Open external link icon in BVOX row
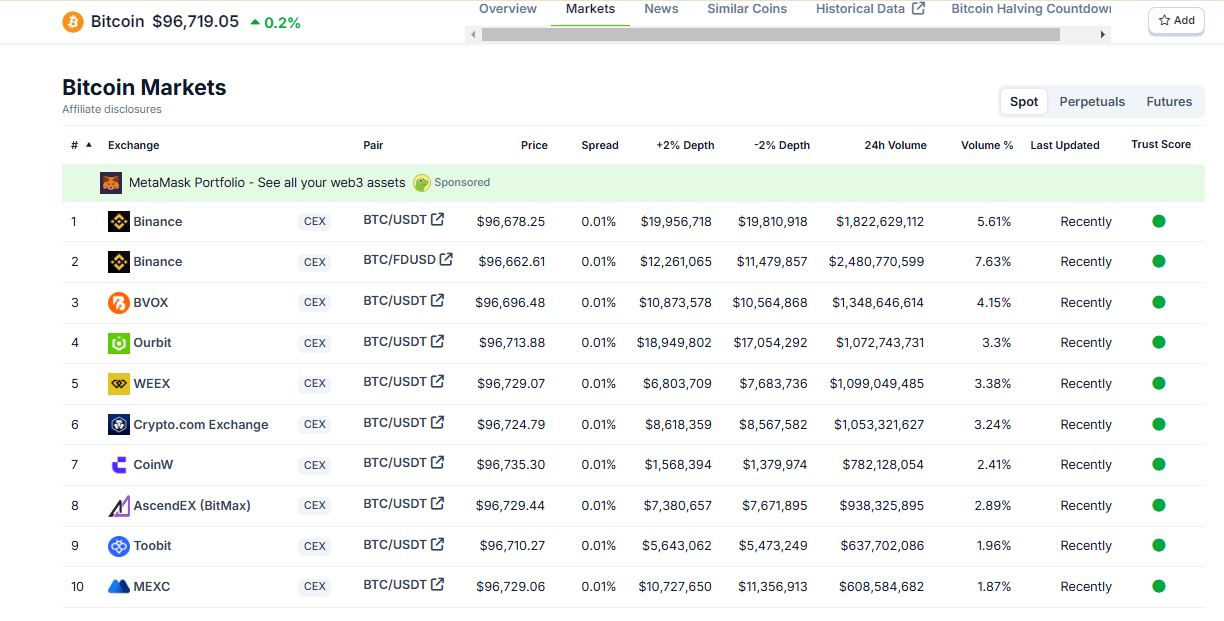Screen dimensions: 1224x621 pyautogui.click(x=437, y=300)
